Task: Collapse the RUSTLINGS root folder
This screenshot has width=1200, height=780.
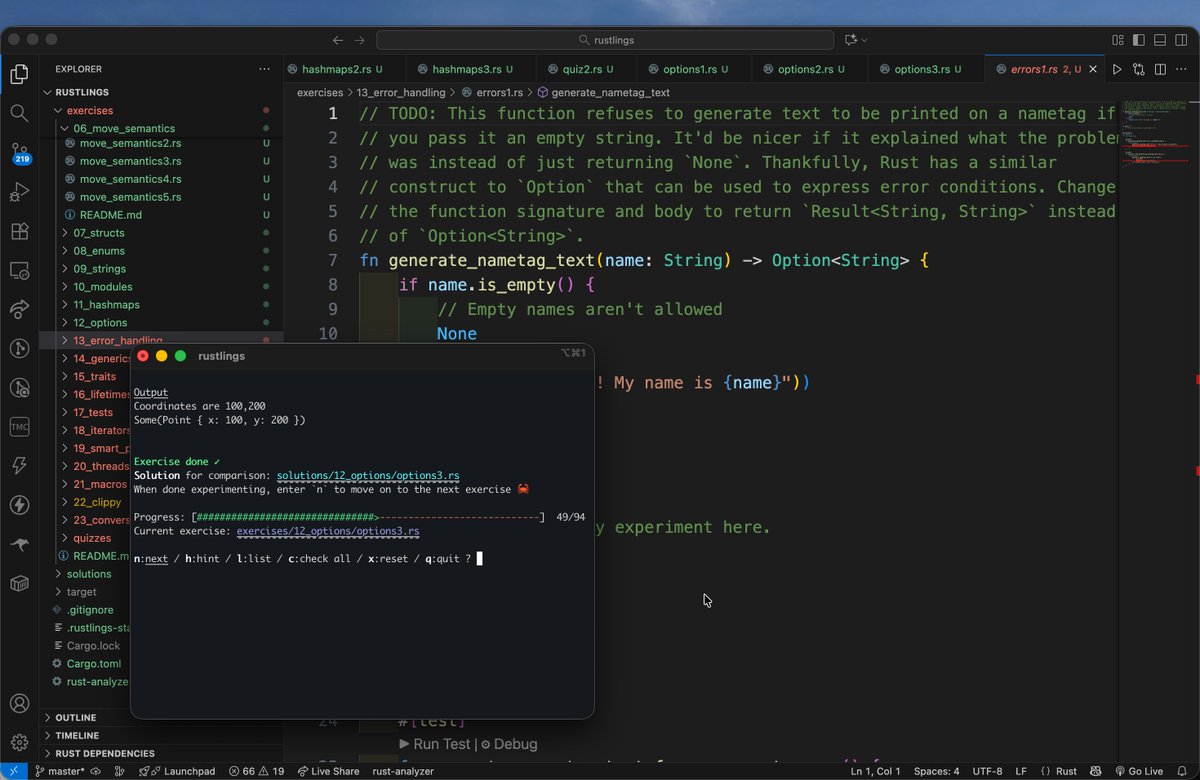Action: [x=160, y=92]
